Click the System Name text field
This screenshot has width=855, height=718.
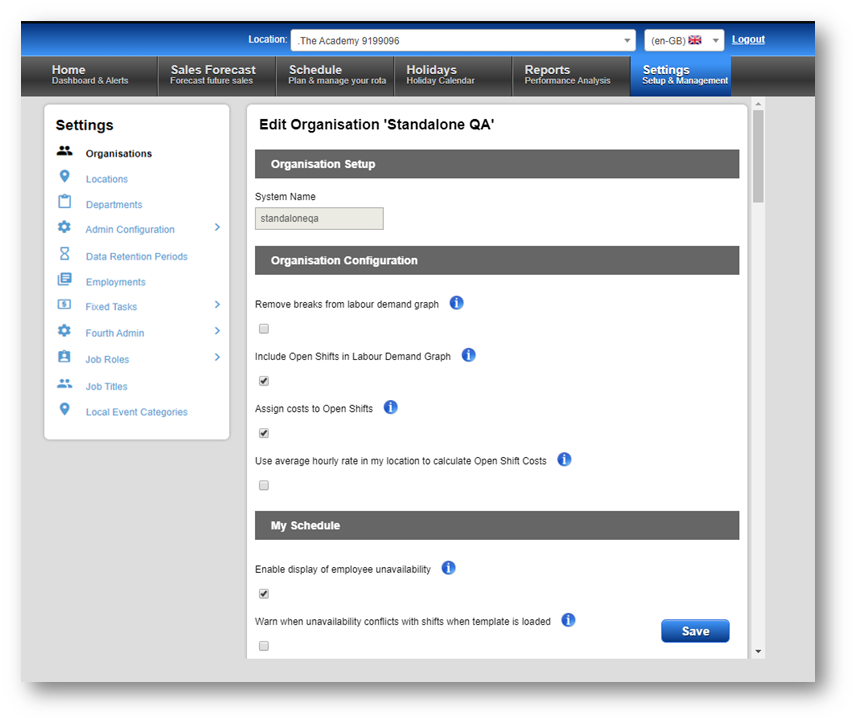319,218
